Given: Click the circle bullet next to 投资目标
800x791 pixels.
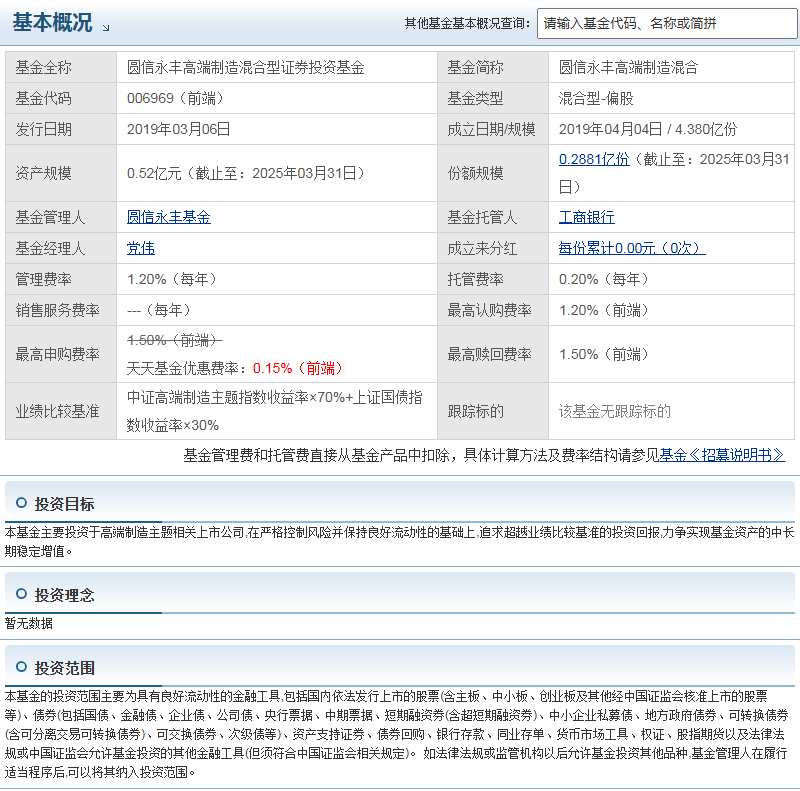Looking at the screenshot, I should pos(21,503).
